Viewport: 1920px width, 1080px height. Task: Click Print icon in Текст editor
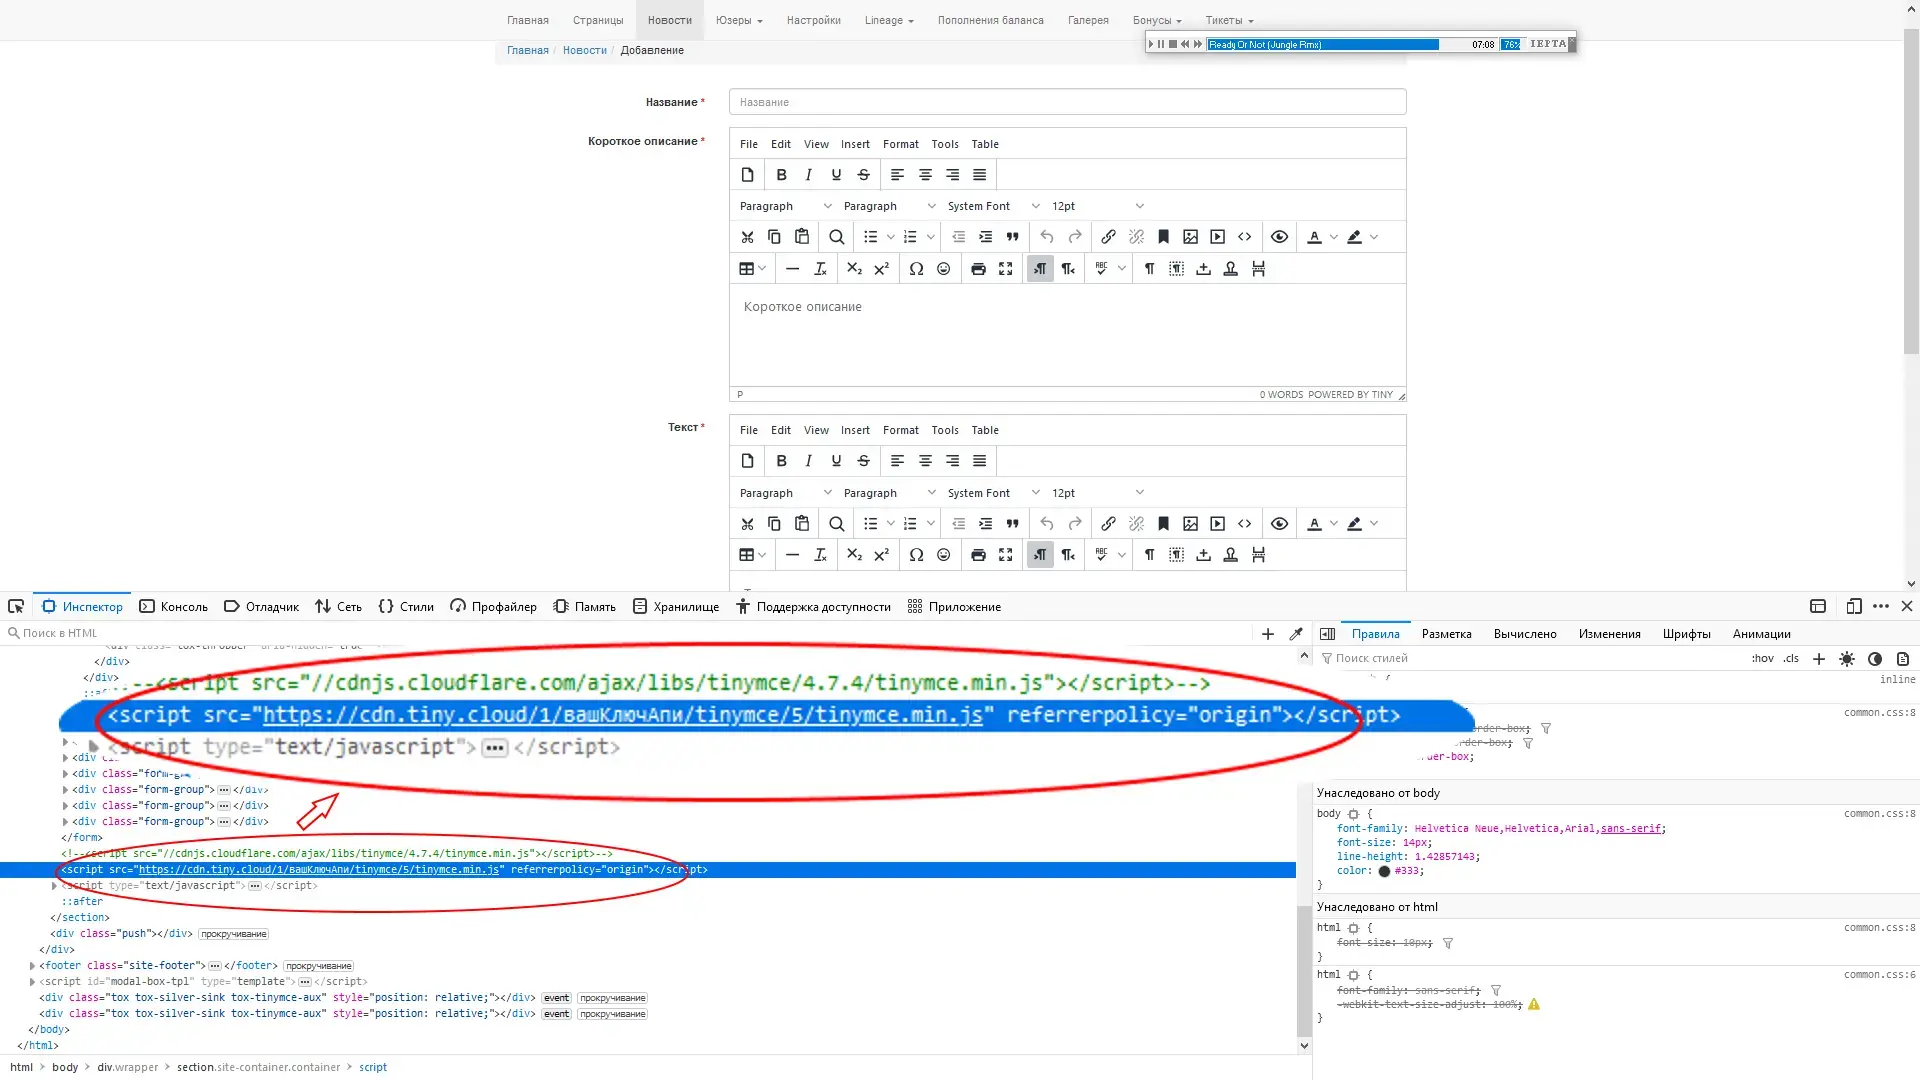pos(978,555)
